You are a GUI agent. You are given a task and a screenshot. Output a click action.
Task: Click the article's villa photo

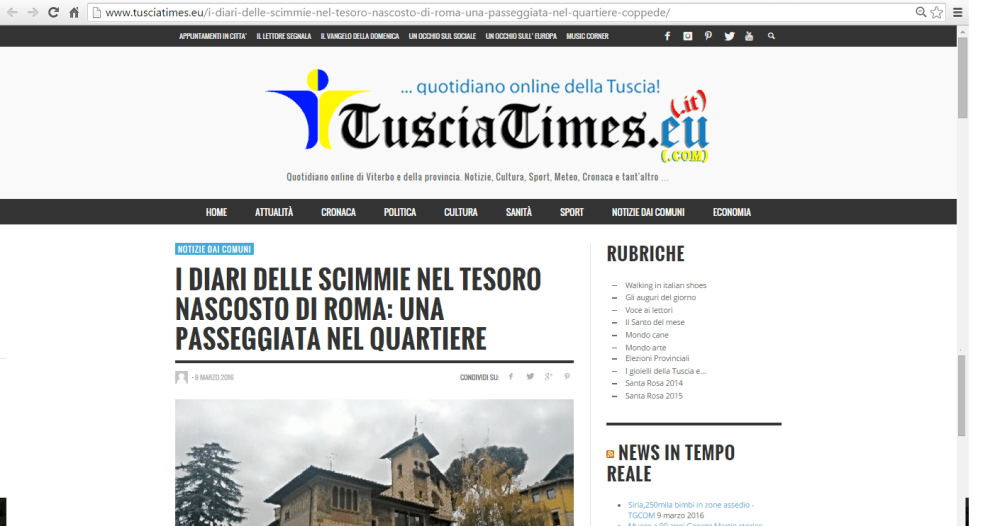click(x=374, y=463)
